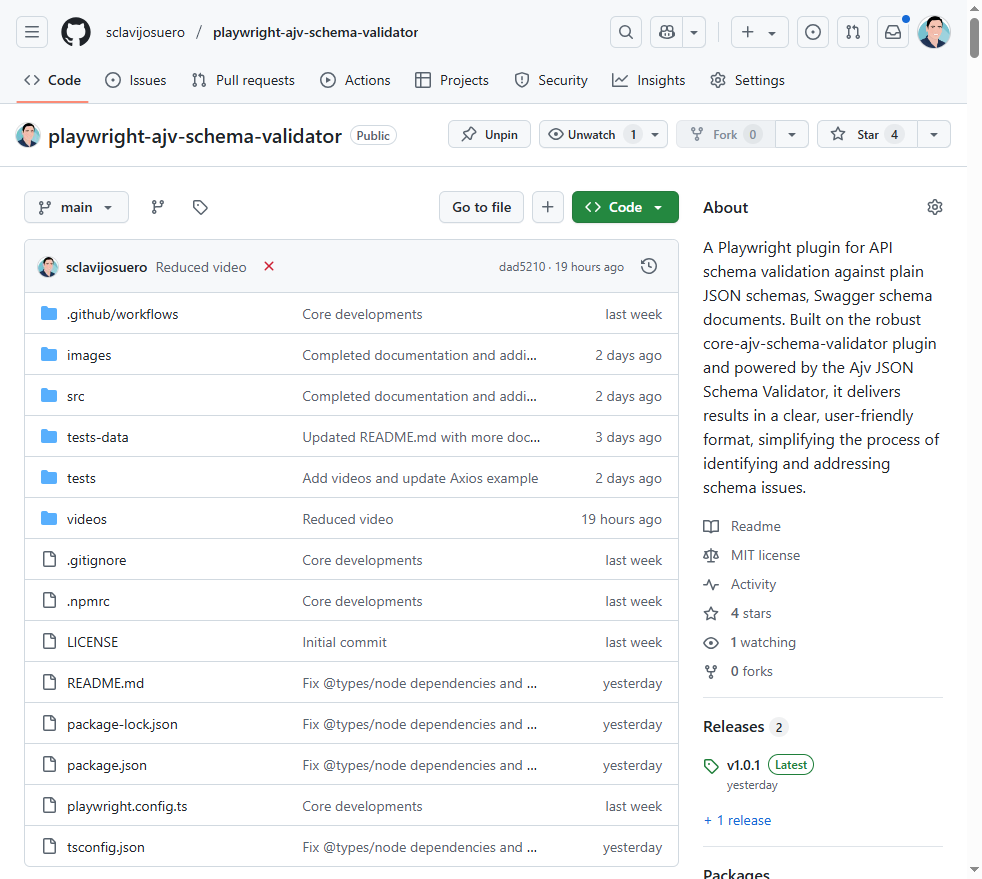
Task: Open the '+ 1 release' link
Action: (737, 821)
